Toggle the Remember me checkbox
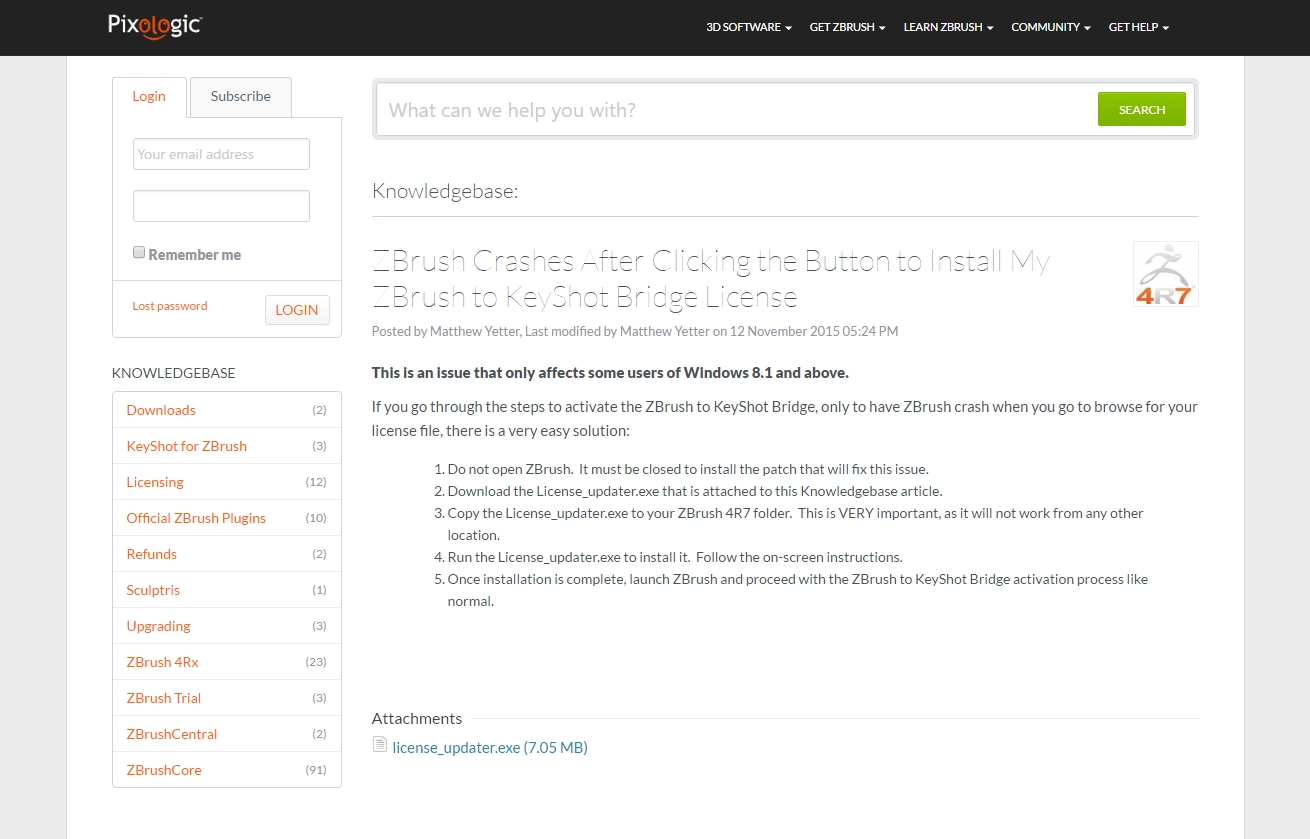 point(139,253)
